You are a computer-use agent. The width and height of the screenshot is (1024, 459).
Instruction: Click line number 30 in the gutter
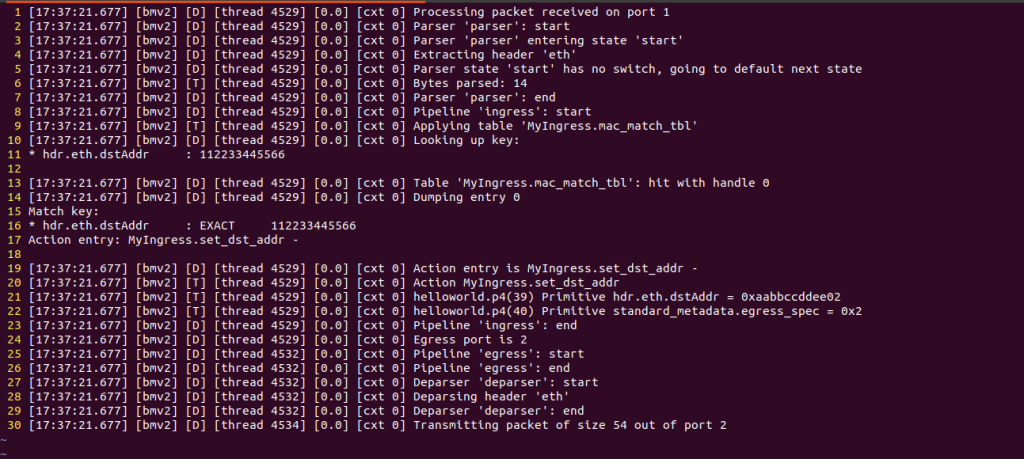pyautogui.click(x=14, y=426)
